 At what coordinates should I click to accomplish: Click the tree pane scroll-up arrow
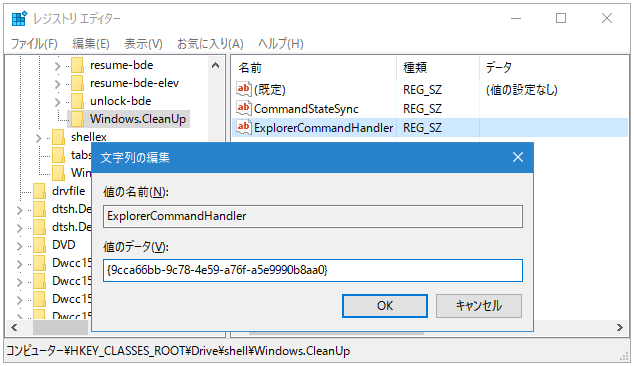(216, 65)
